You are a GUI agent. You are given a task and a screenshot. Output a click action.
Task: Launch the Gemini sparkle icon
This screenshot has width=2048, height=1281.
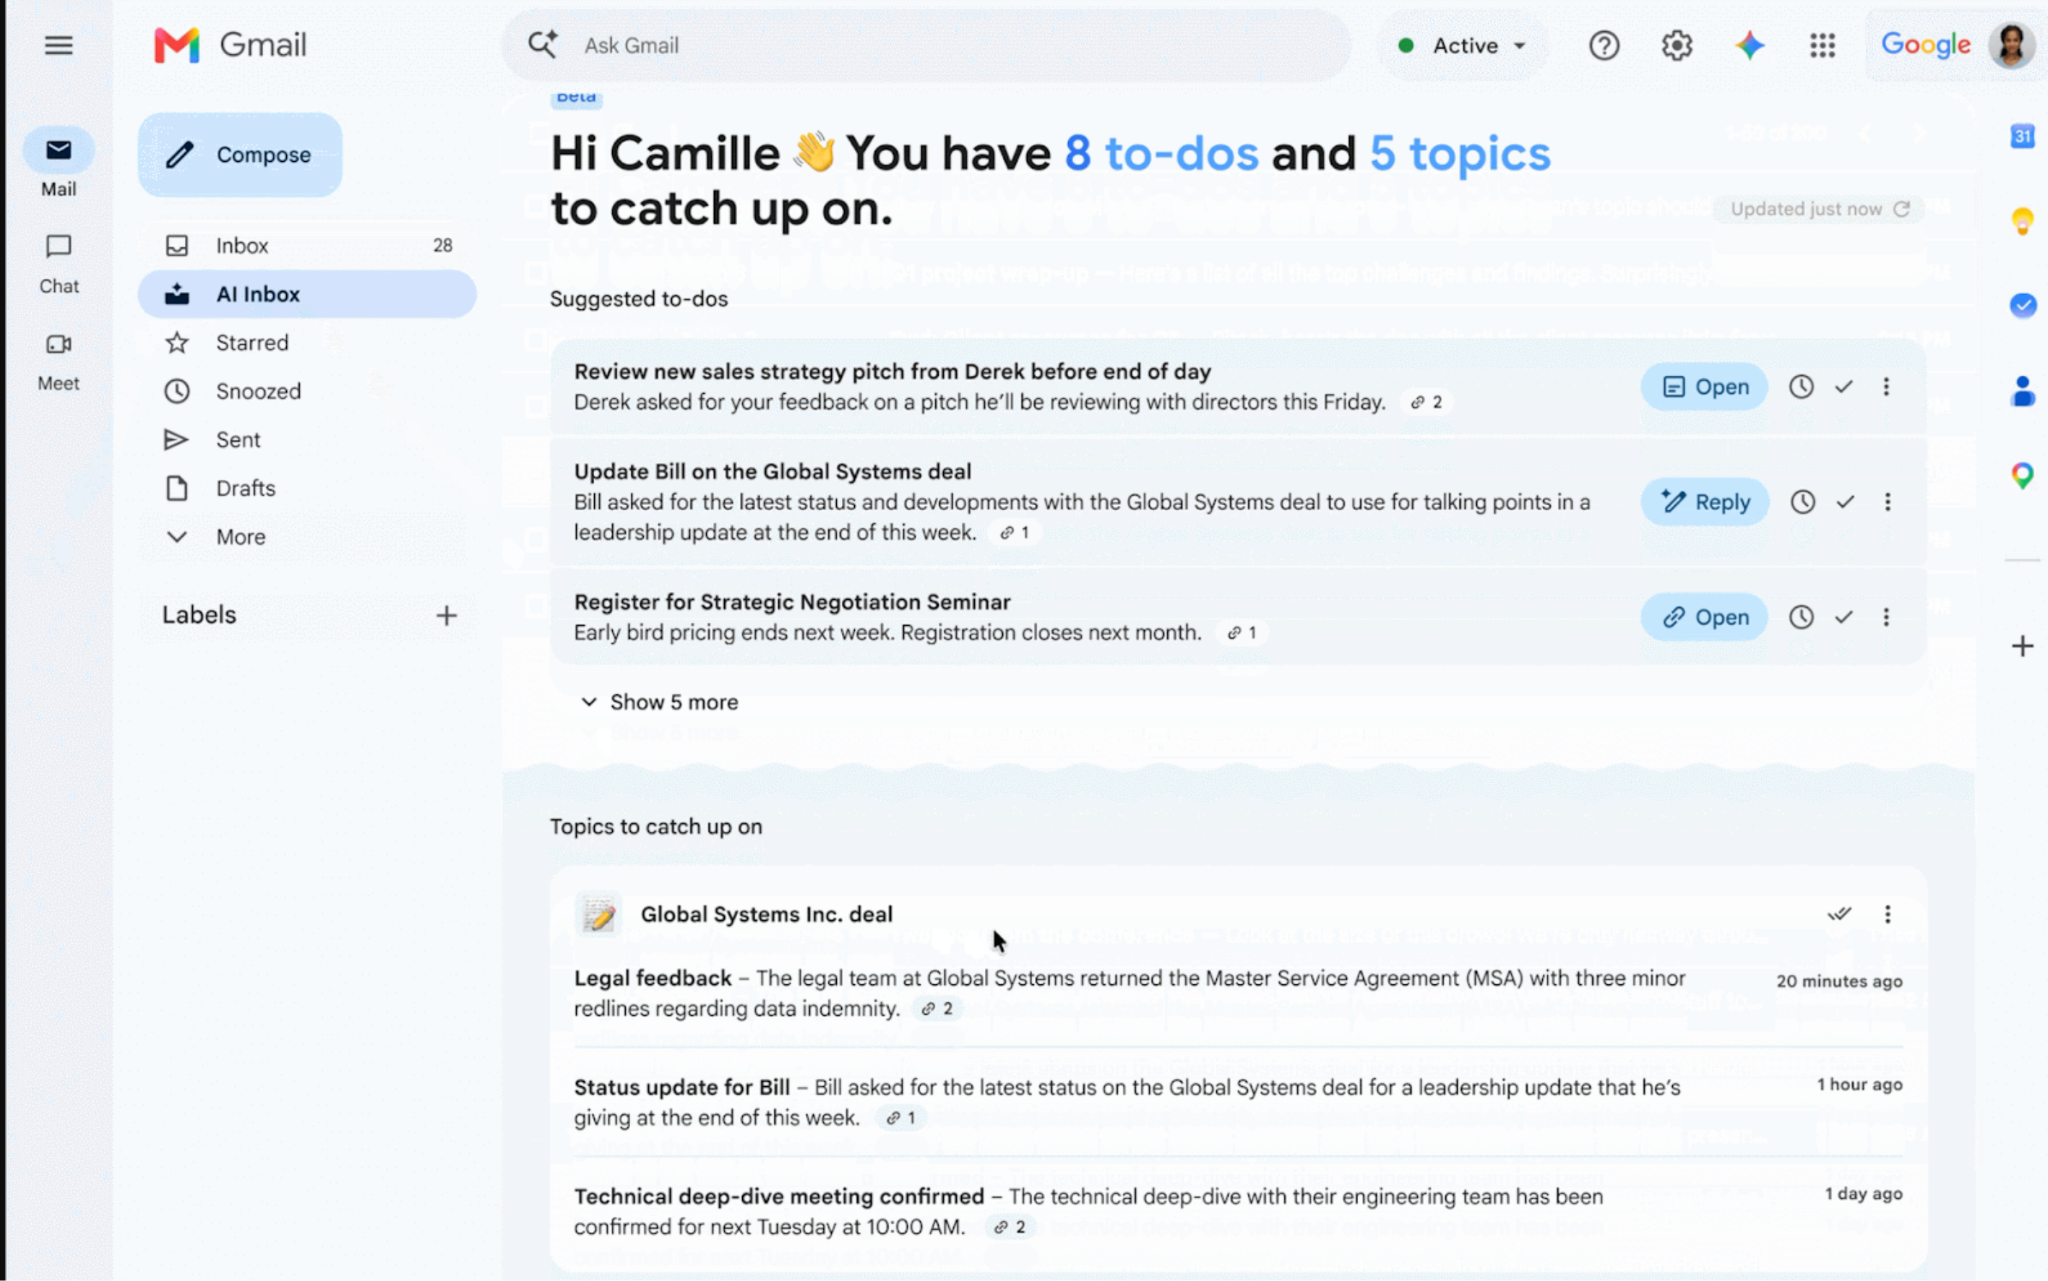[x=1750, y=45]
